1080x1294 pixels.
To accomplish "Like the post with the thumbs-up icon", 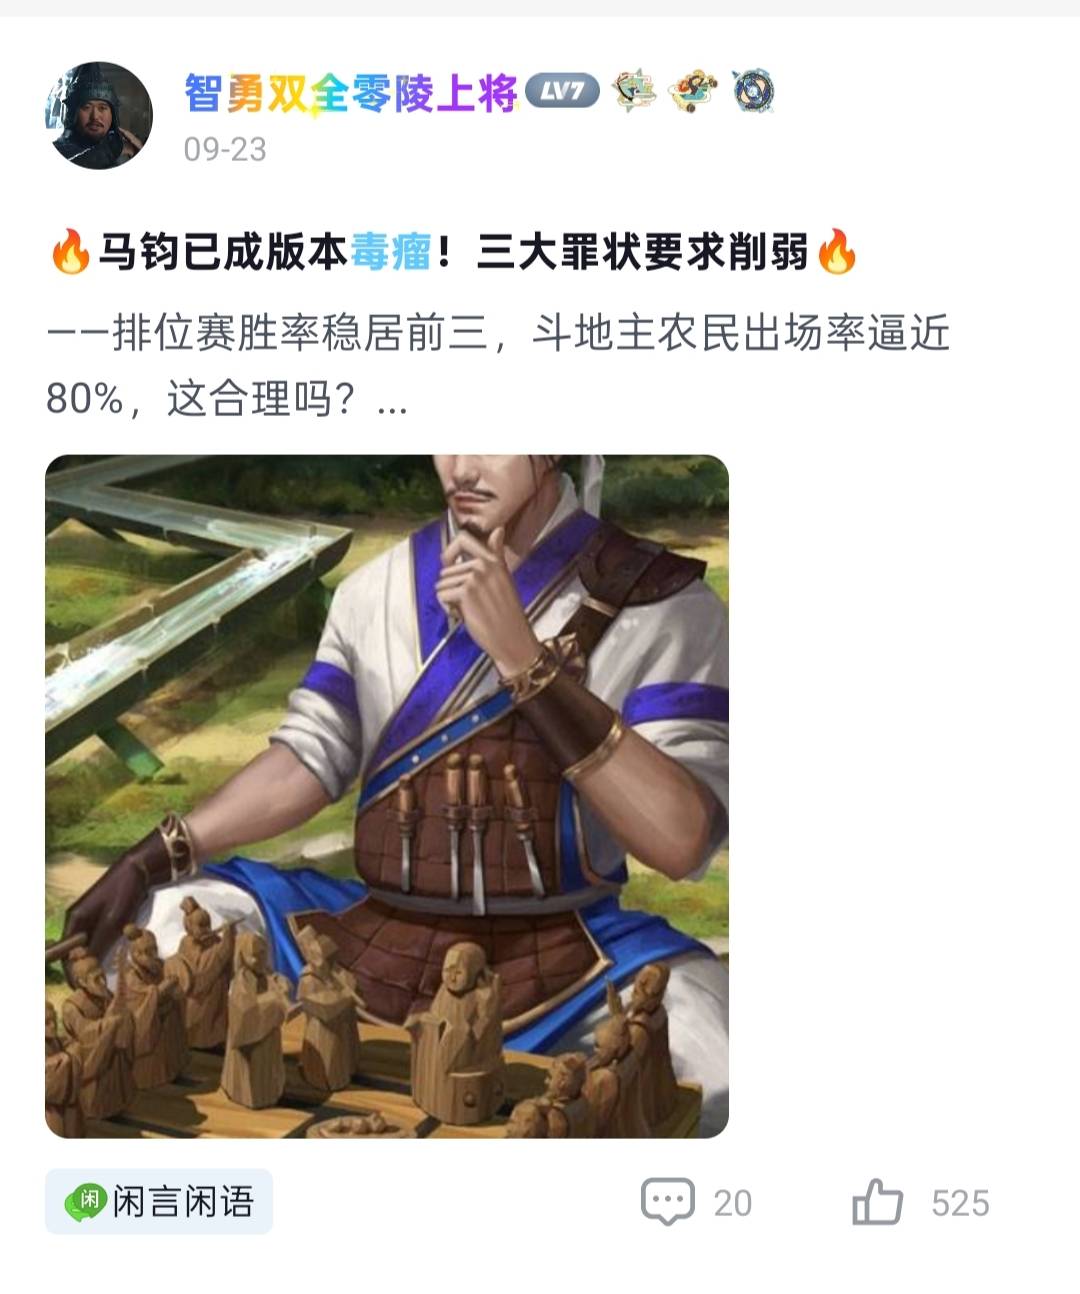I will point(877,1201).
